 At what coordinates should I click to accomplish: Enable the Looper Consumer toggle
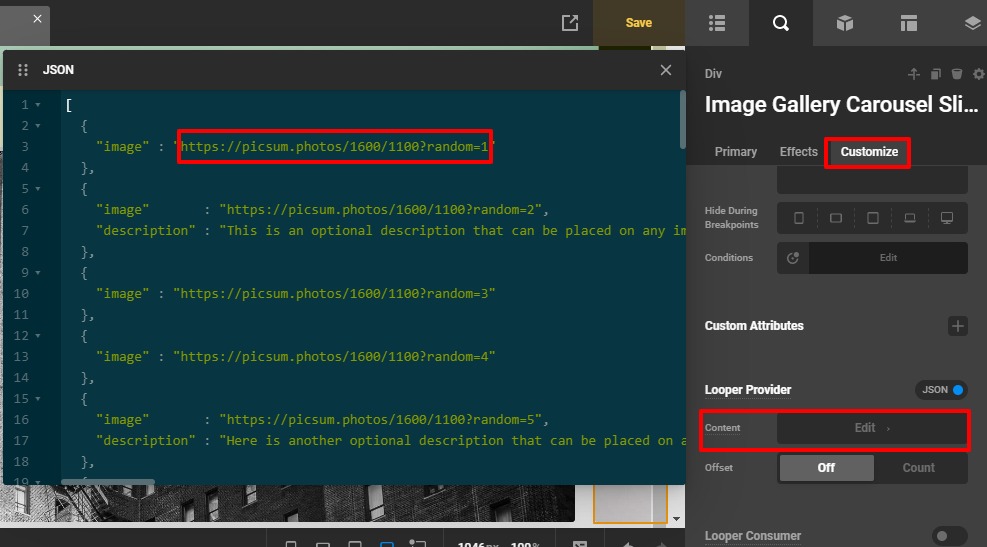click(949, 537)
